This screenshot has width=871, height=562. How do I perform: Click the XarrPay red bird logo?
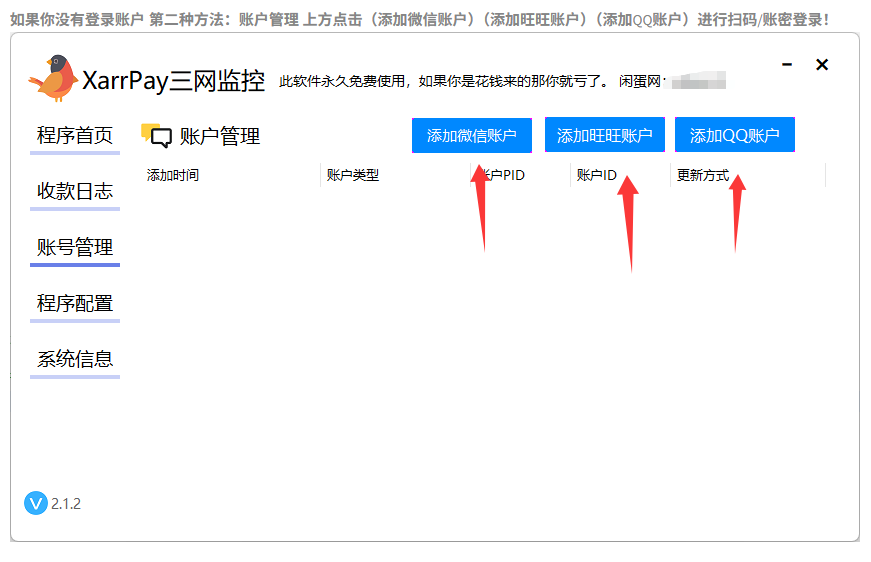pos(53,78)
